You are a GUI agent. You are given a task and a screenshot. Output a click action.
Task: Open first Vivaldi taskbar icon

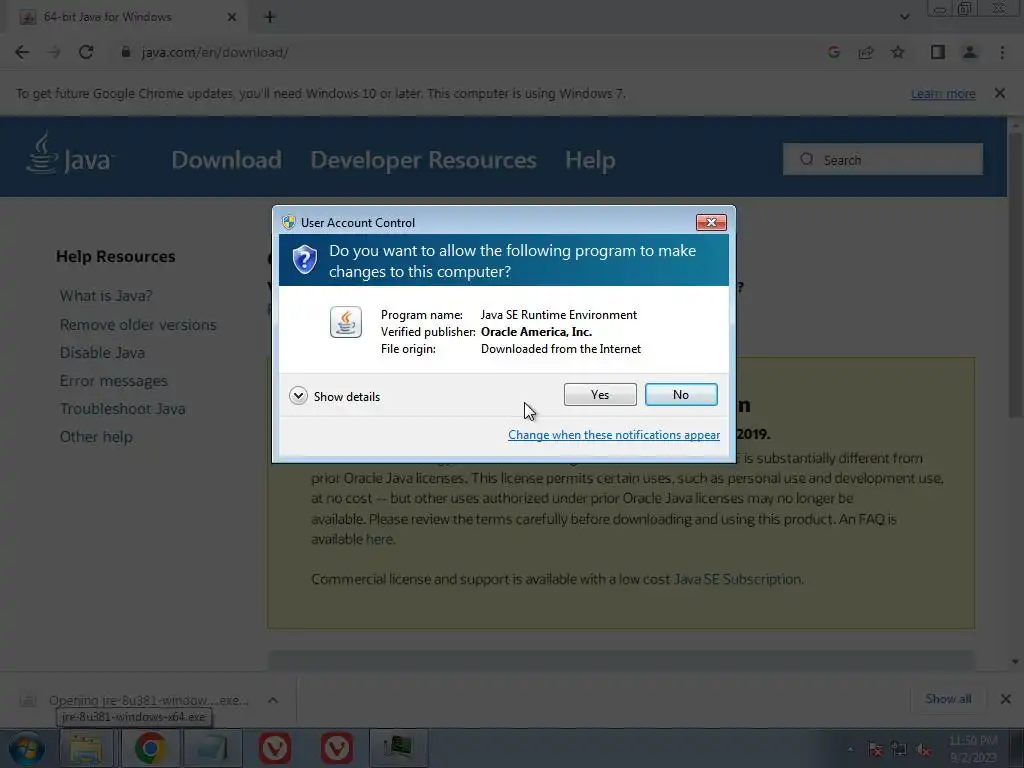pos(274,748)
